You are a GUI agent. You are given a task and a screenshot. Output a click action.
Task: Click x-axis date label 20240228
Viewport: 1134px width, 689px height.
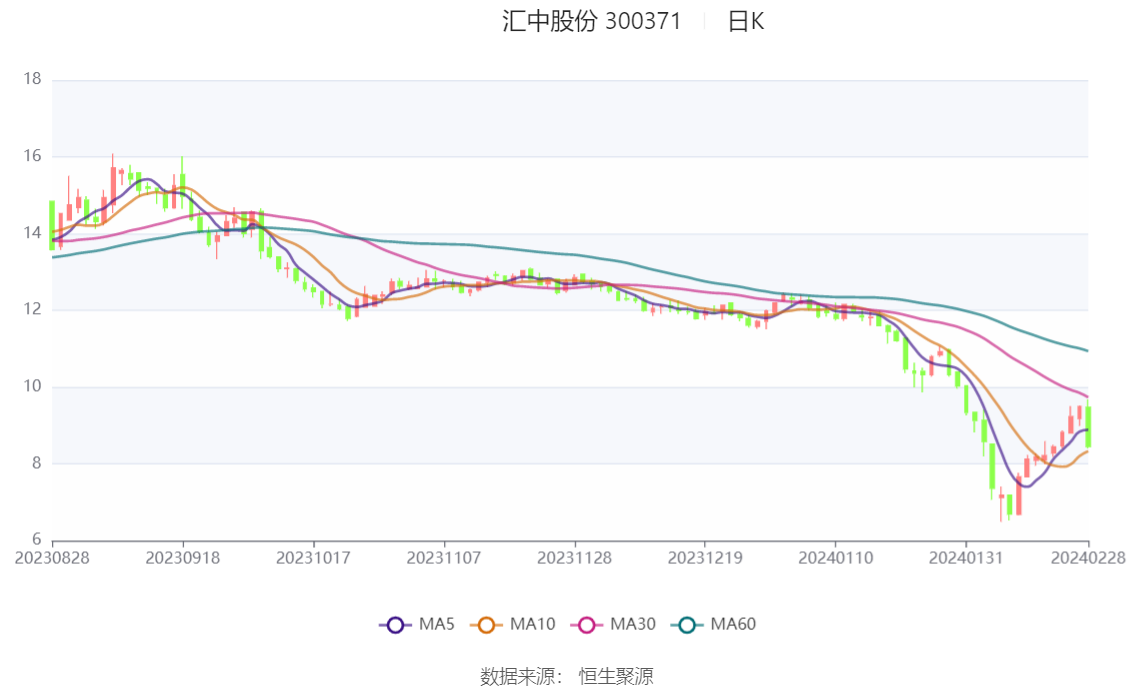pos(1088,558)
